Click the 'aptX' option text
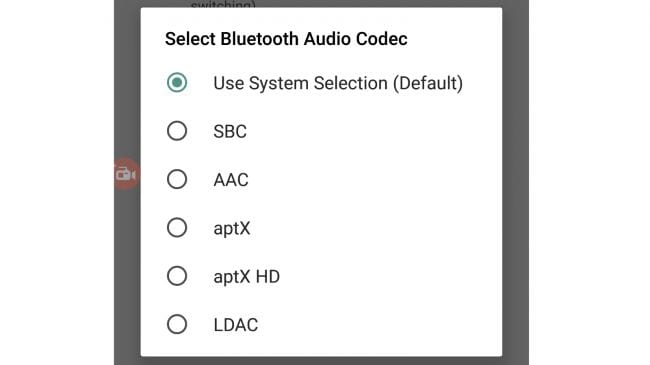Viewport: 650px width, 365px height. tap(232, 229)
